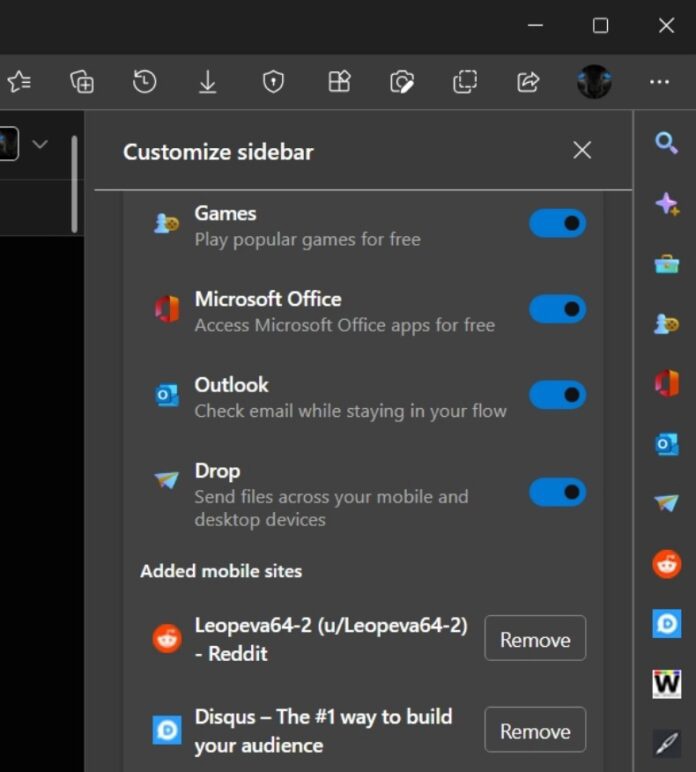This screenshot has height=772, width=696.
Task: Click the Share toolbar icon
Action: click(x=528, y=82)
